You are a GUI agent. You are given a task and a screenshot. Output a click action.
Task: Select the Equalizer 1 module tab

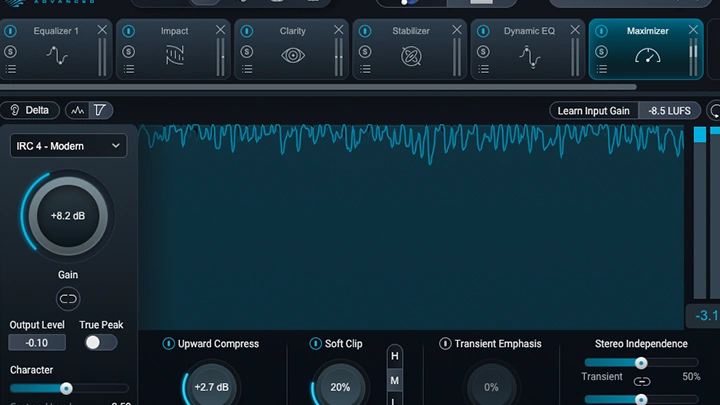[x=56, y=31]
